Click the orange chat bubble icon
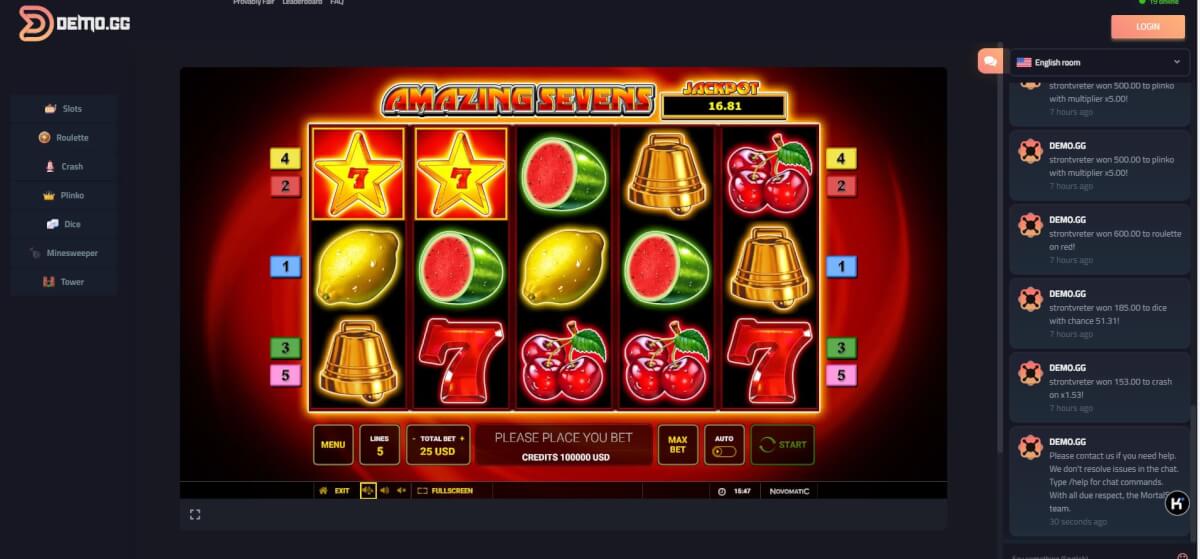1200x559 pixels. 990,61
